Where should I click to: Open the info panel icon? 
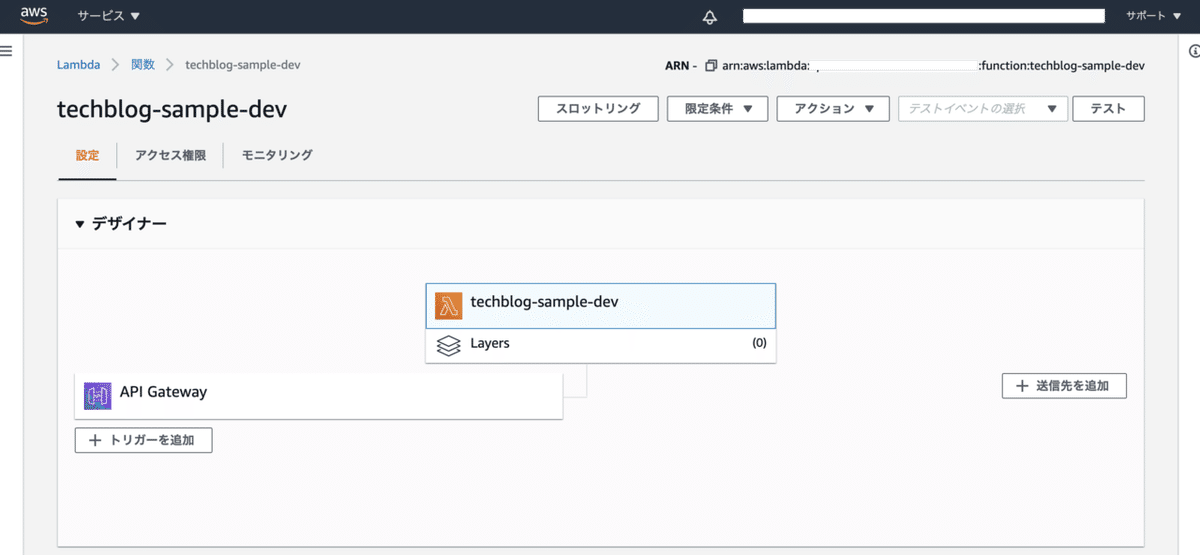click(x=1194, y=51)
